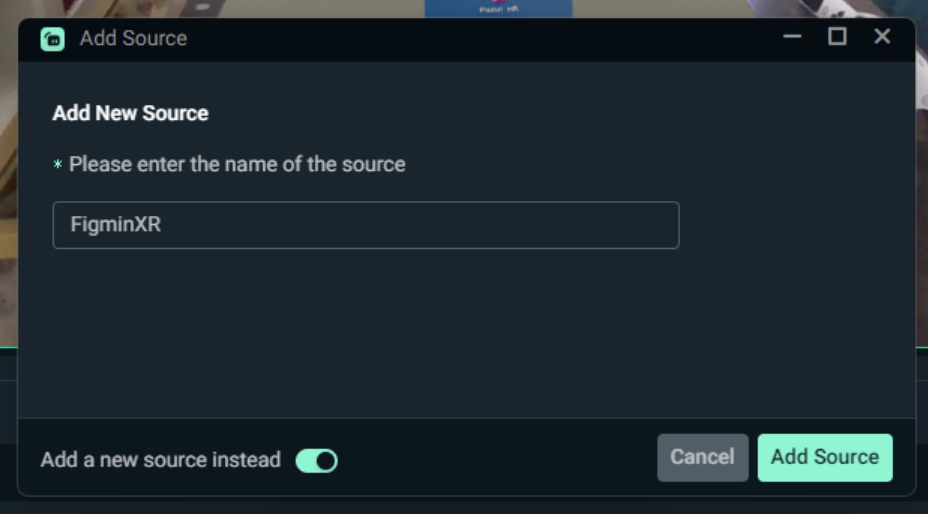The height and width of the screenshot is (514, 928).
Task: Confirm with the Add Source button
Action: click(x=825, y=457)
